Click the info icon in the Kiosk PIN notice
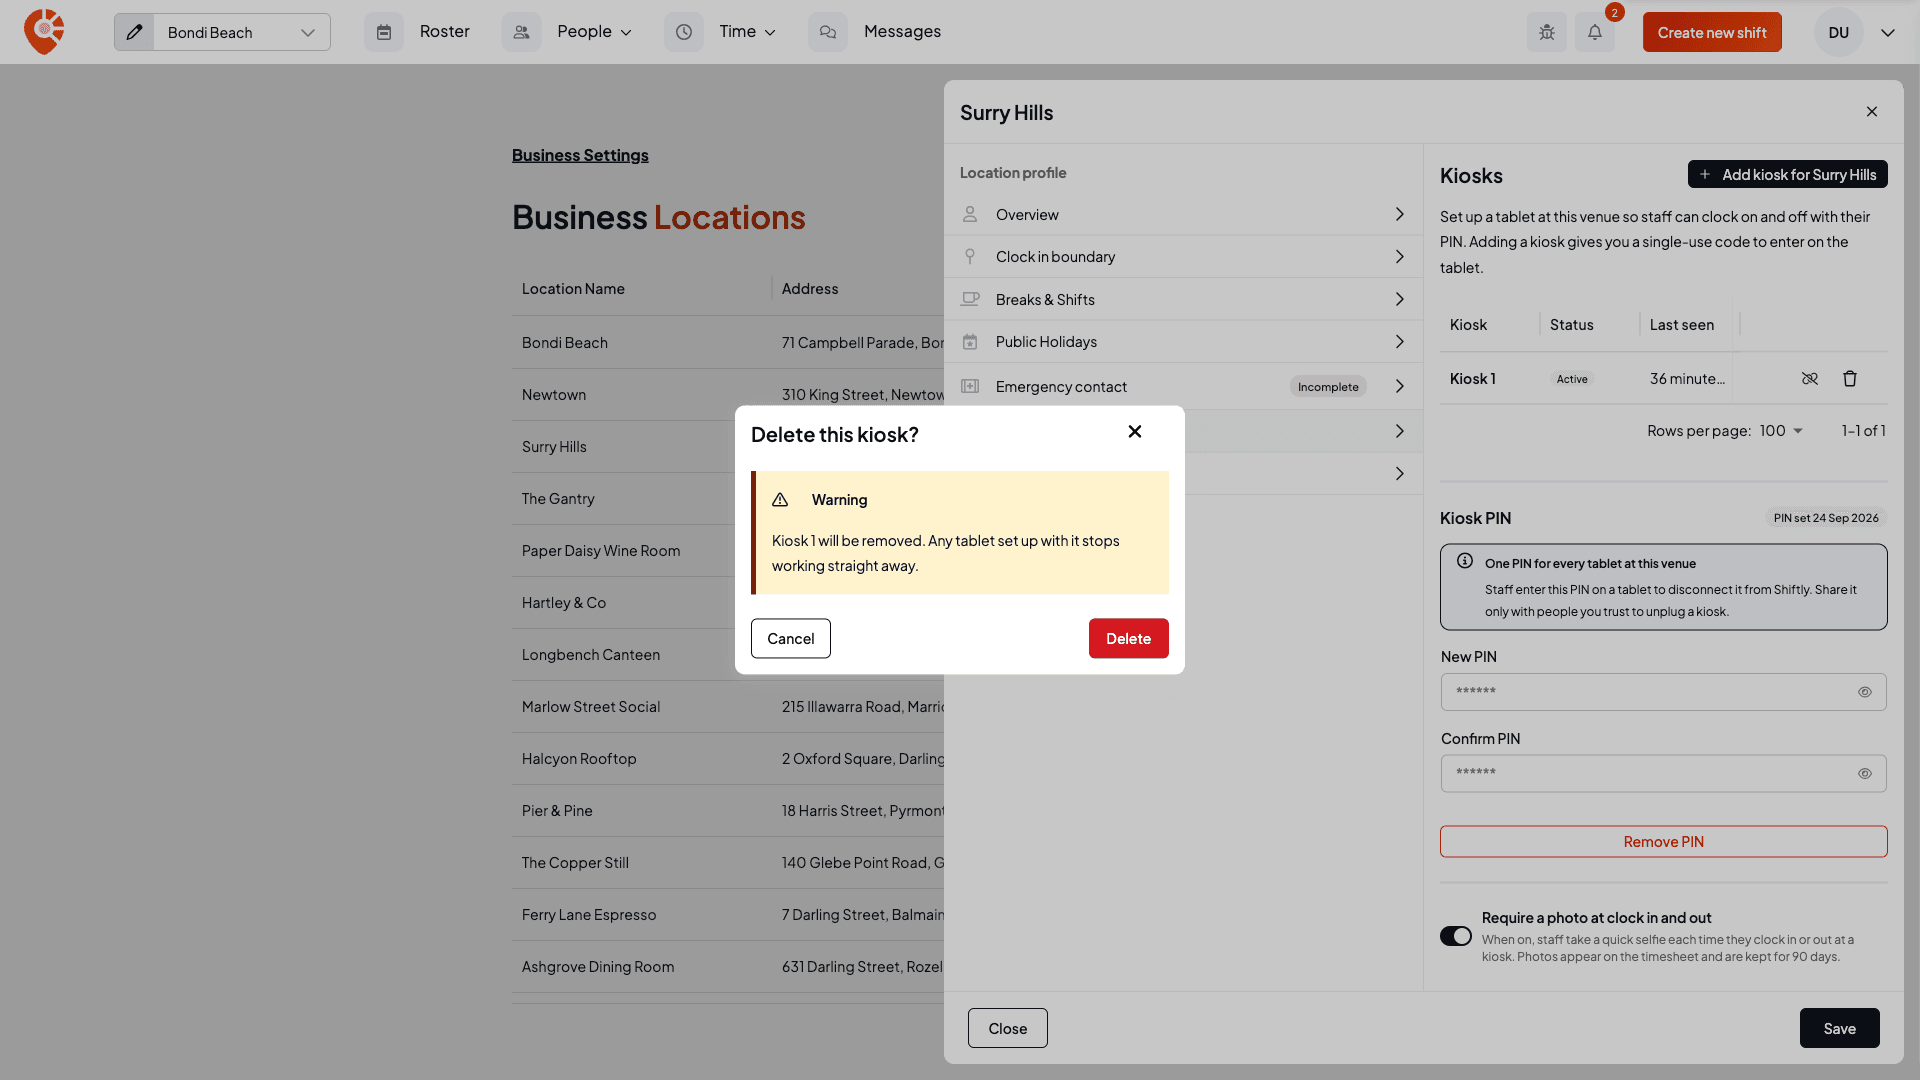The image size is (1920, 1080). pos(1465,561)
